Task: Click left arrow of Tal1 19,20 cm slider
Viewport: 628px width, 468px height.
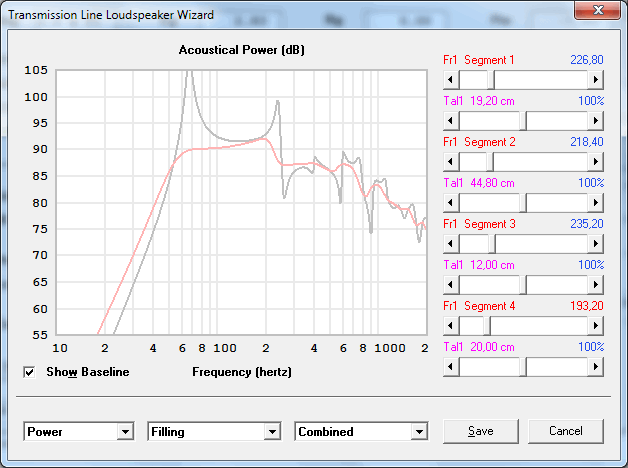Action: point(451,121)
